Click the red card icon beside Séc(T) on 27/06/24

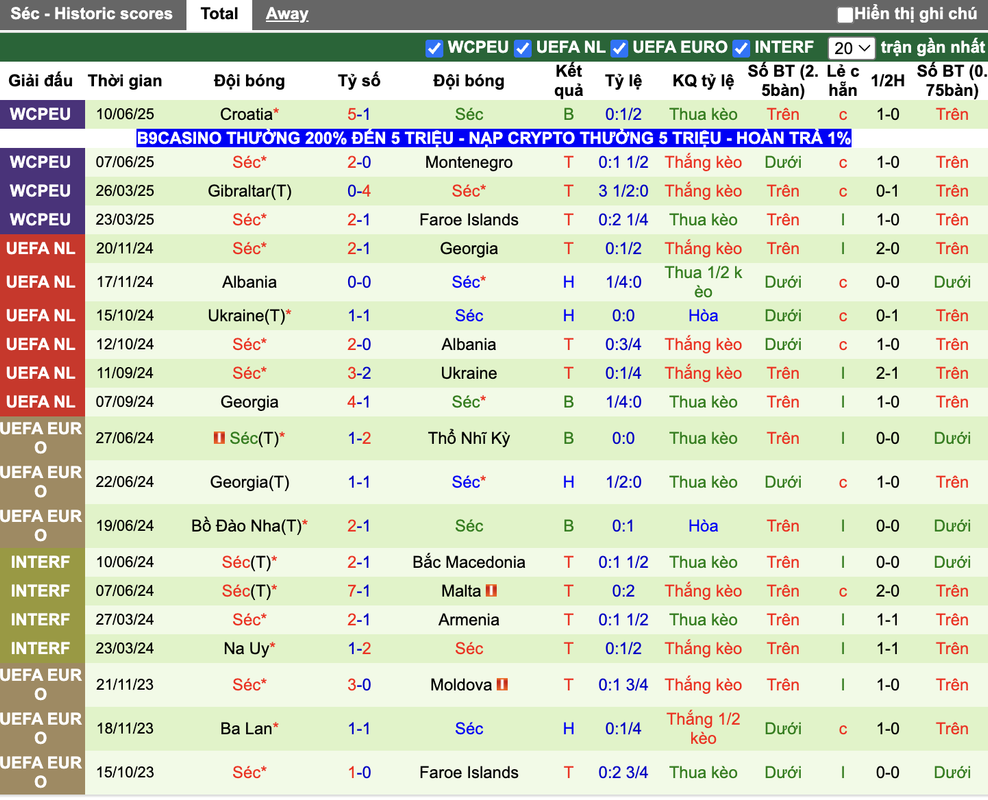219,437
